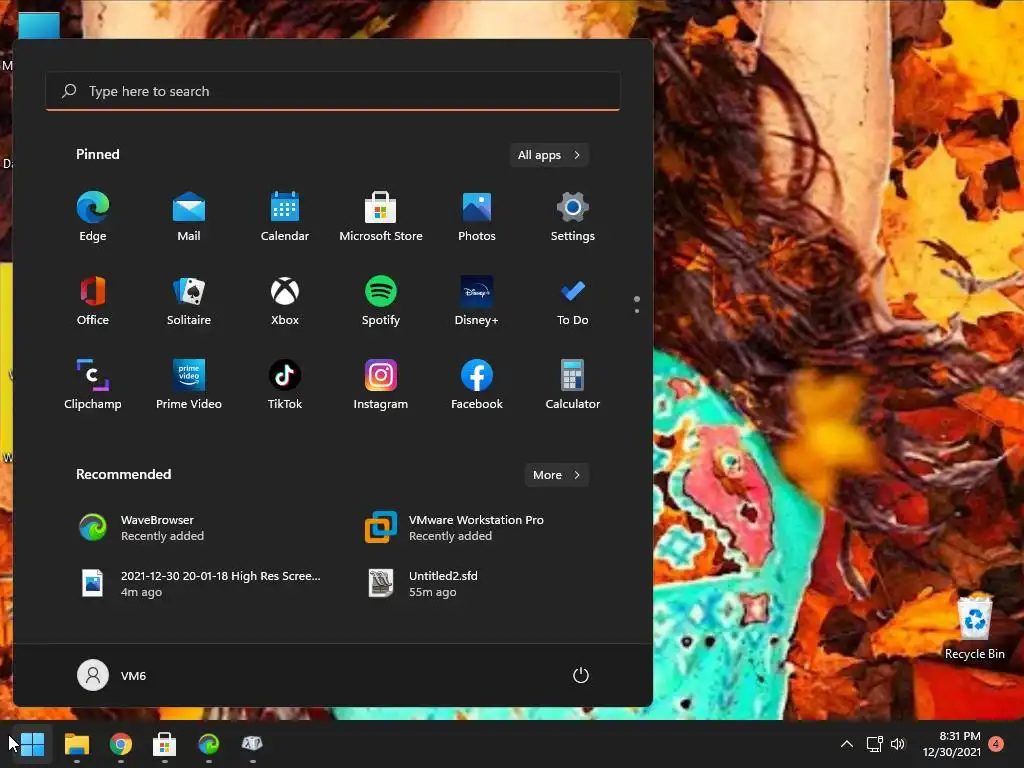Launch the Office app
1024x768 pixels.
[93, 300]
